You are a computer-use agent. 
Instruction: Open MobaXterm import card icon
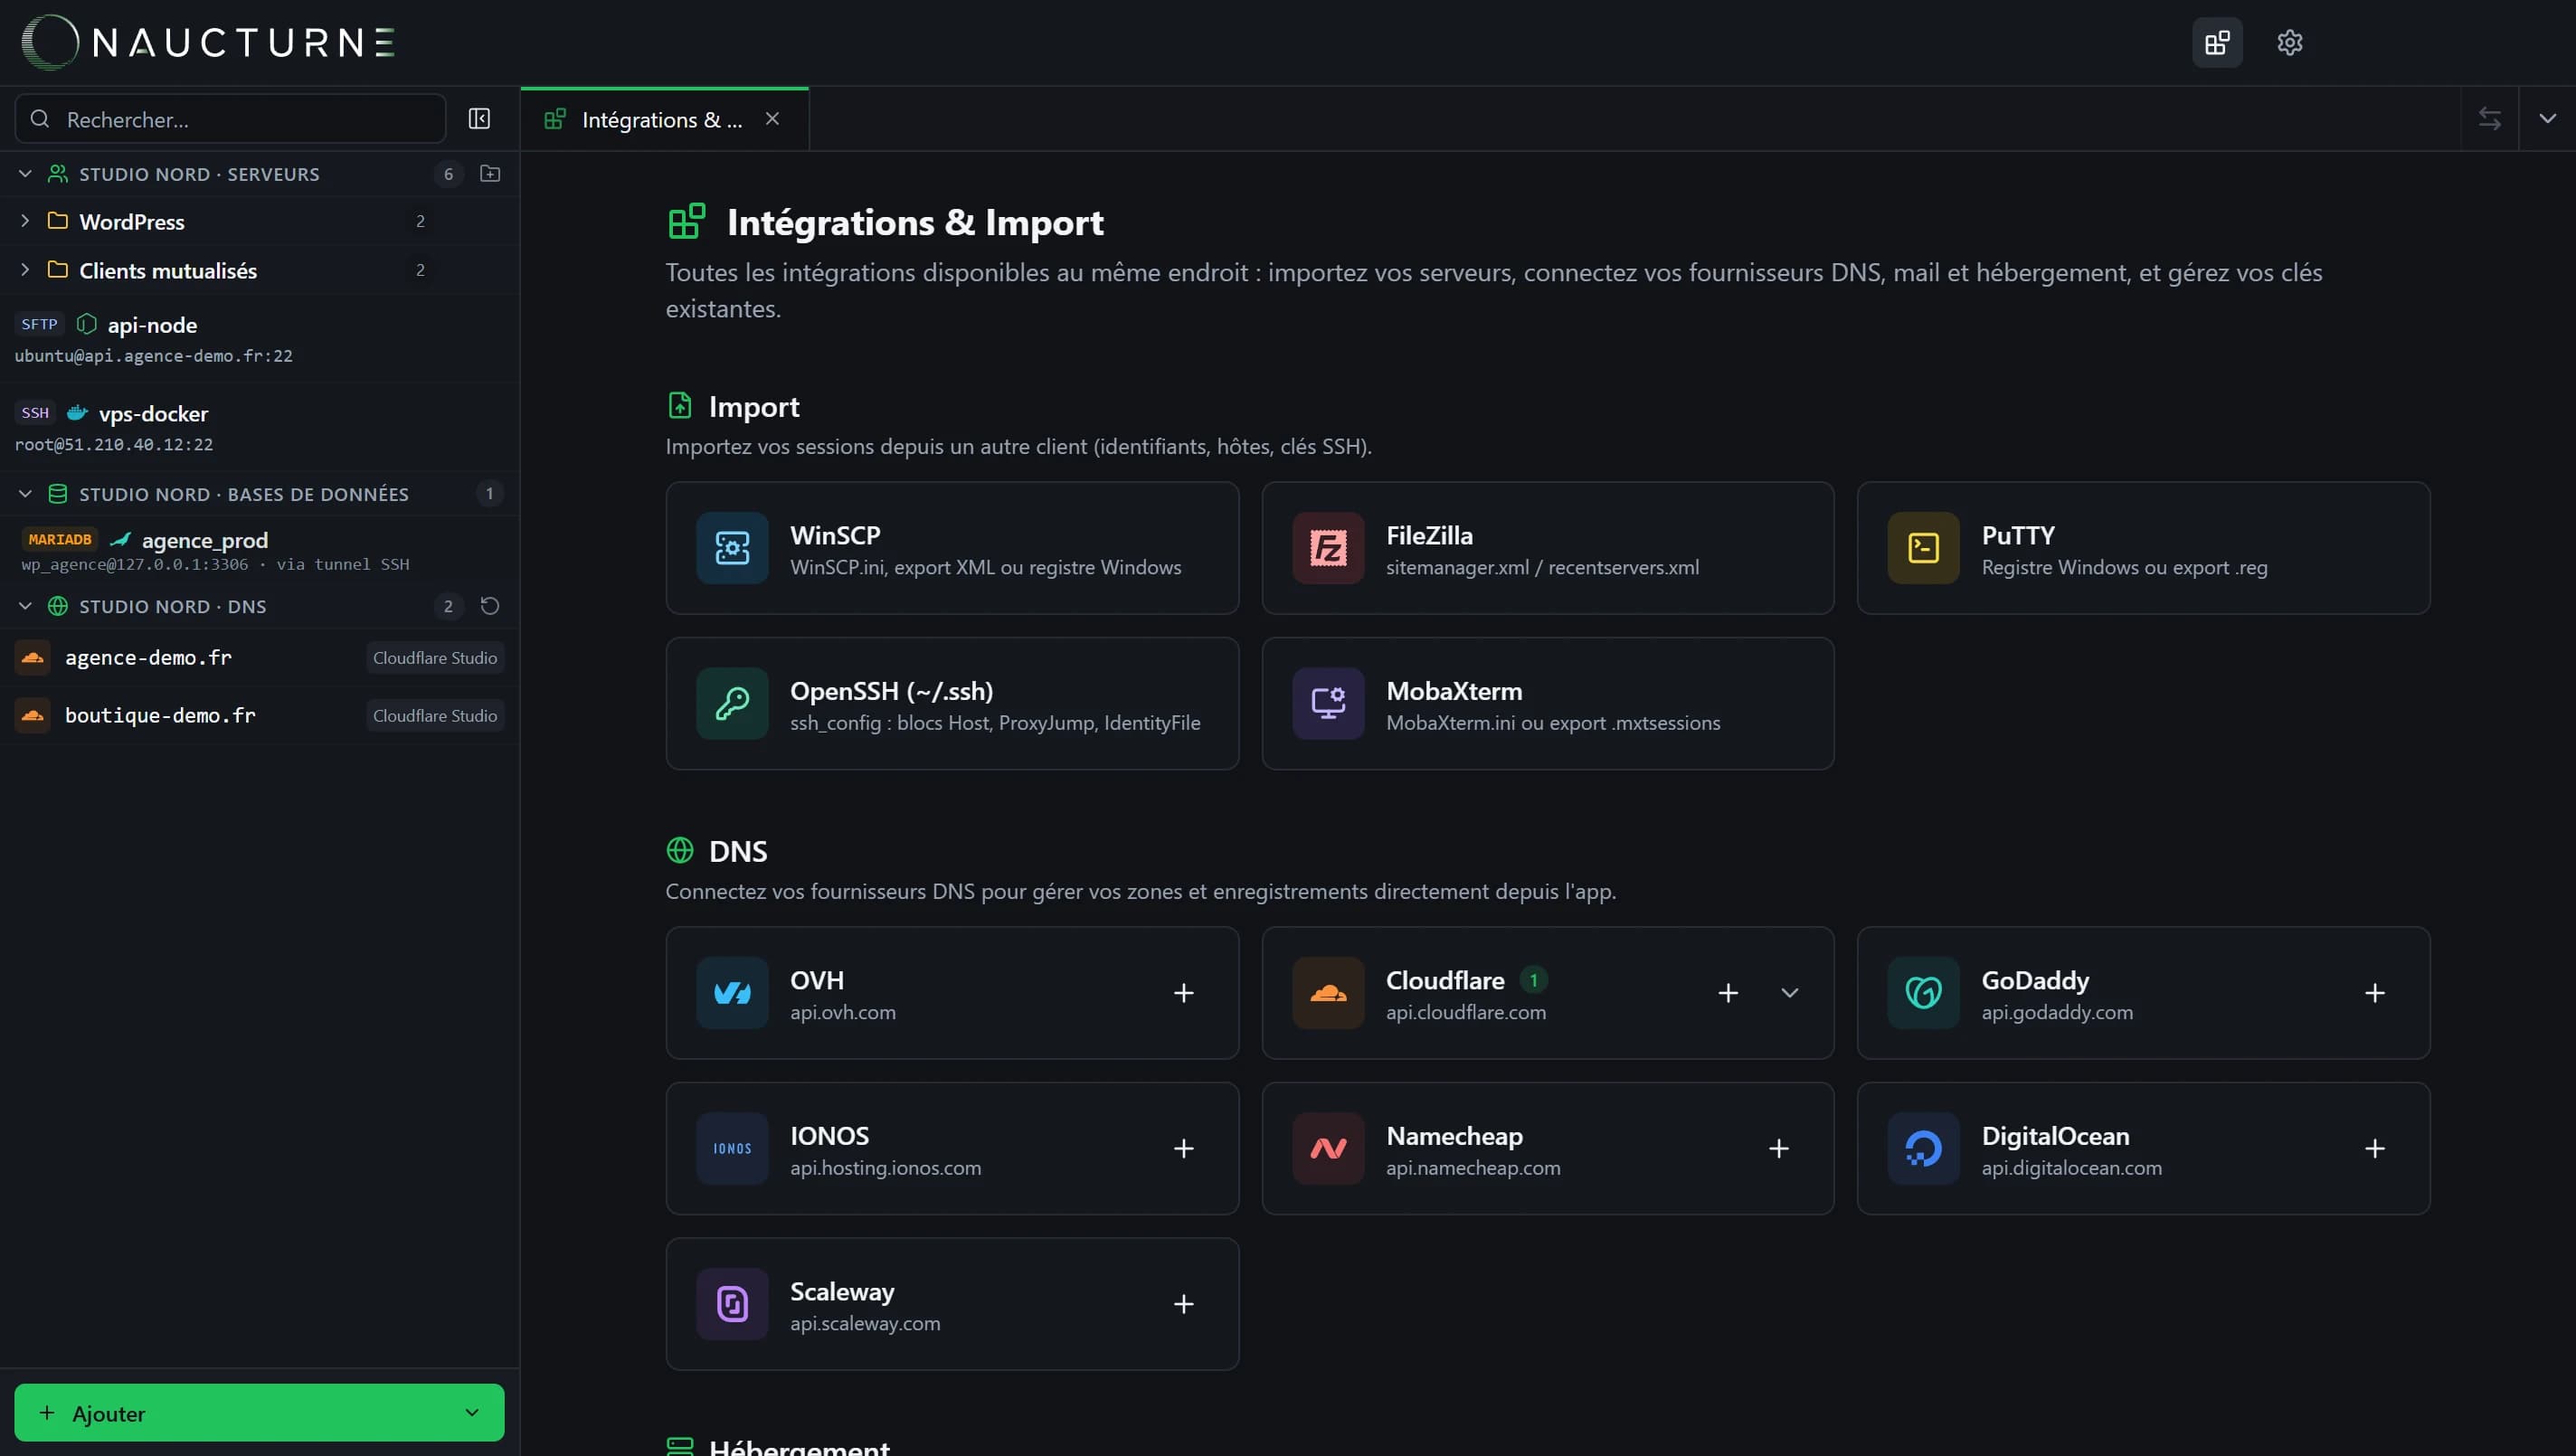coord(1328,704)
